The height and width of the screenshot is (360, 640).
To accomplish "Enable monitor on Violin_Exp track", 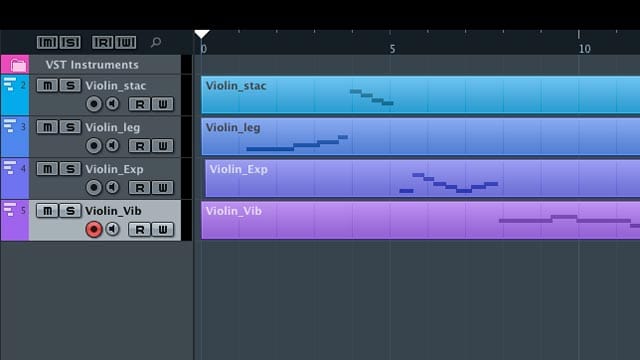I will pyautogui.click(x=112, y=187).
